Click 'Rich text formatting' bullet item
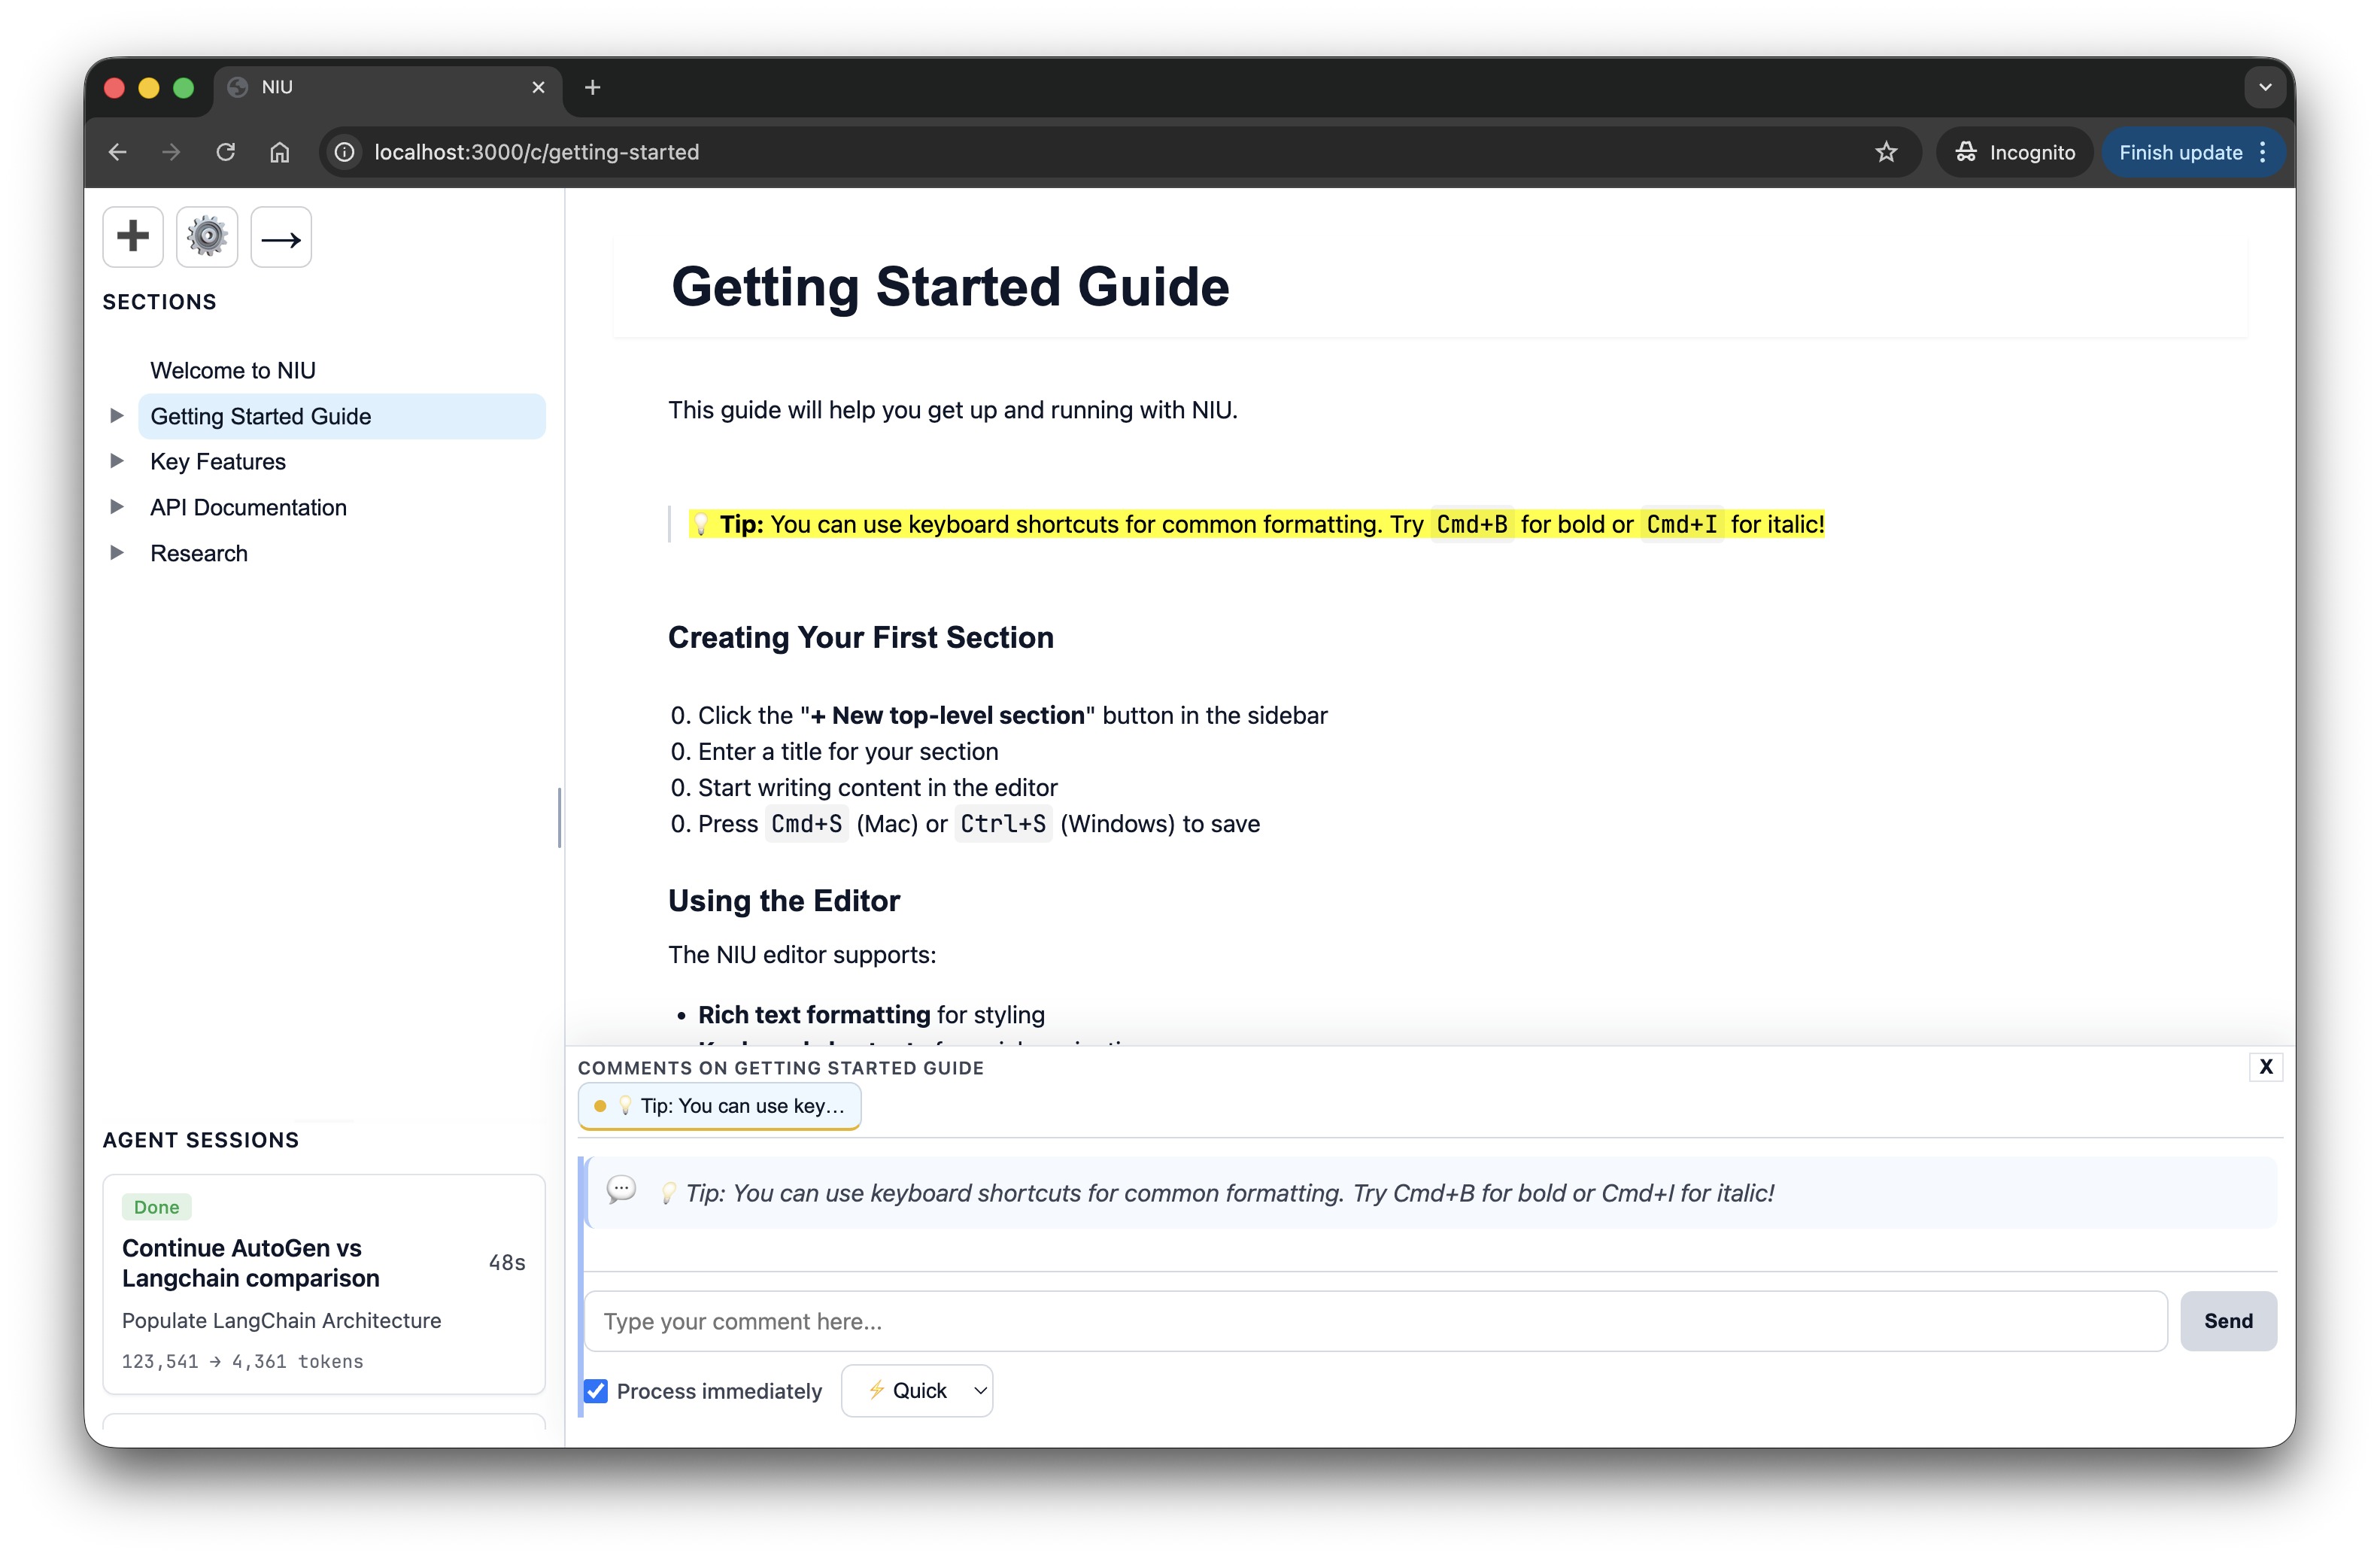Image resolution: width=2380 pixels, height=1559 pixels. click(x=871, y=1014)
